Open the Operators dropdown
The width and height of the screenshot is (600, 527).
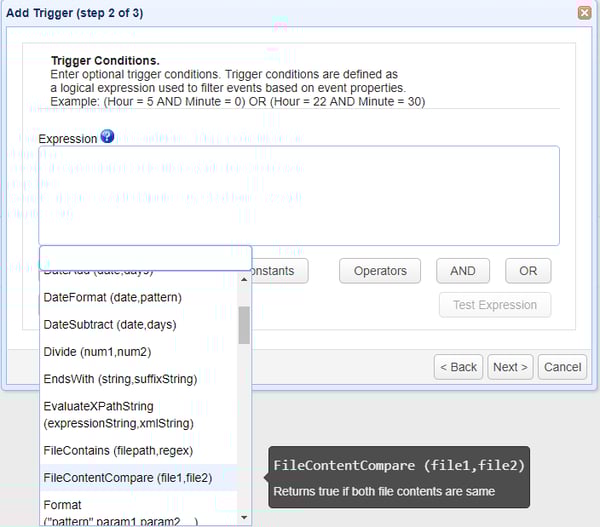(x=380, y=271)
